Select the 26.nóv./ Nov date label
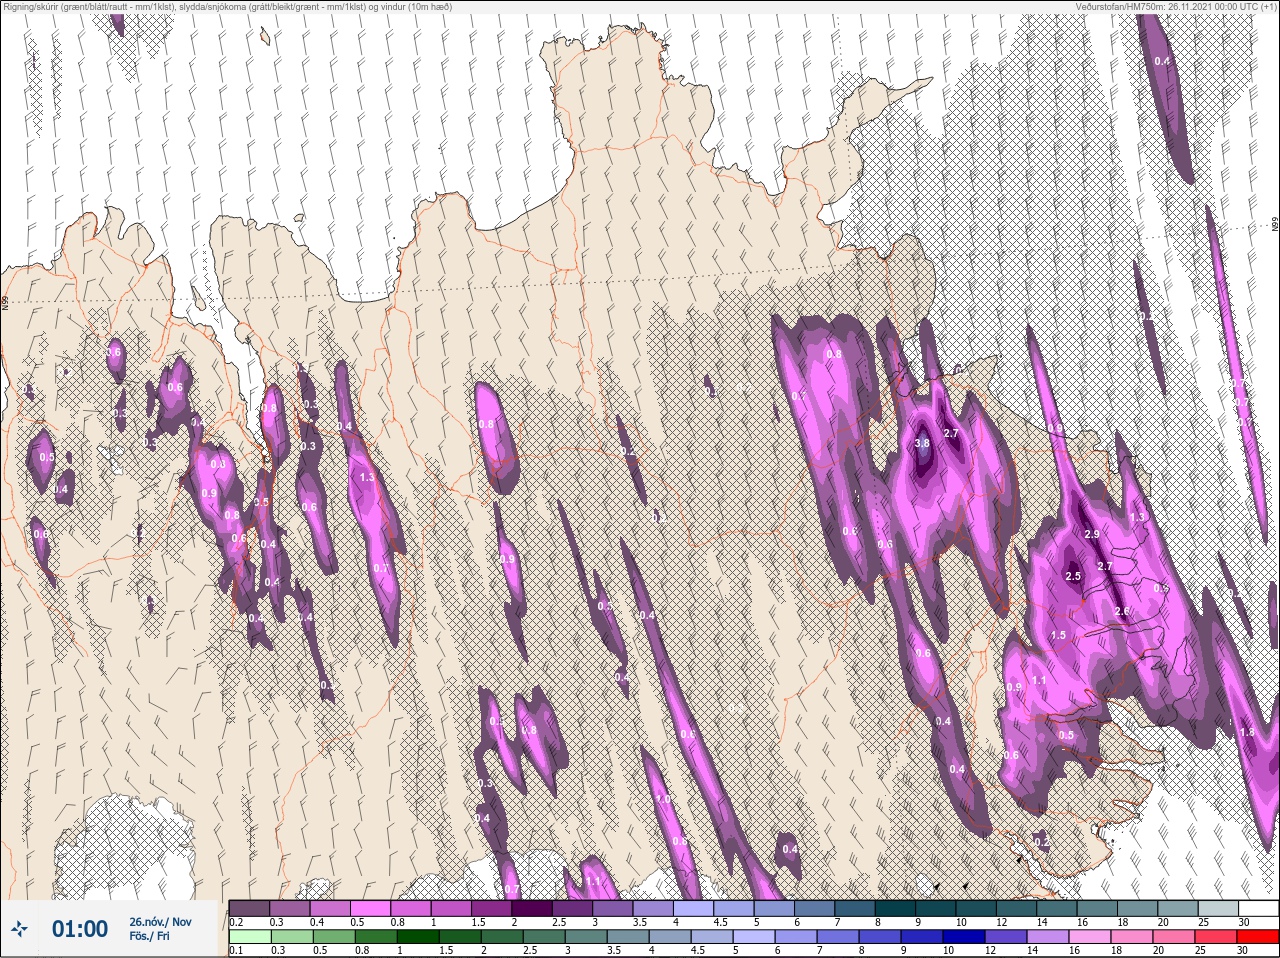Viewport: 1280px width, 958px height. pyautogui.click(x=160, y=921)
